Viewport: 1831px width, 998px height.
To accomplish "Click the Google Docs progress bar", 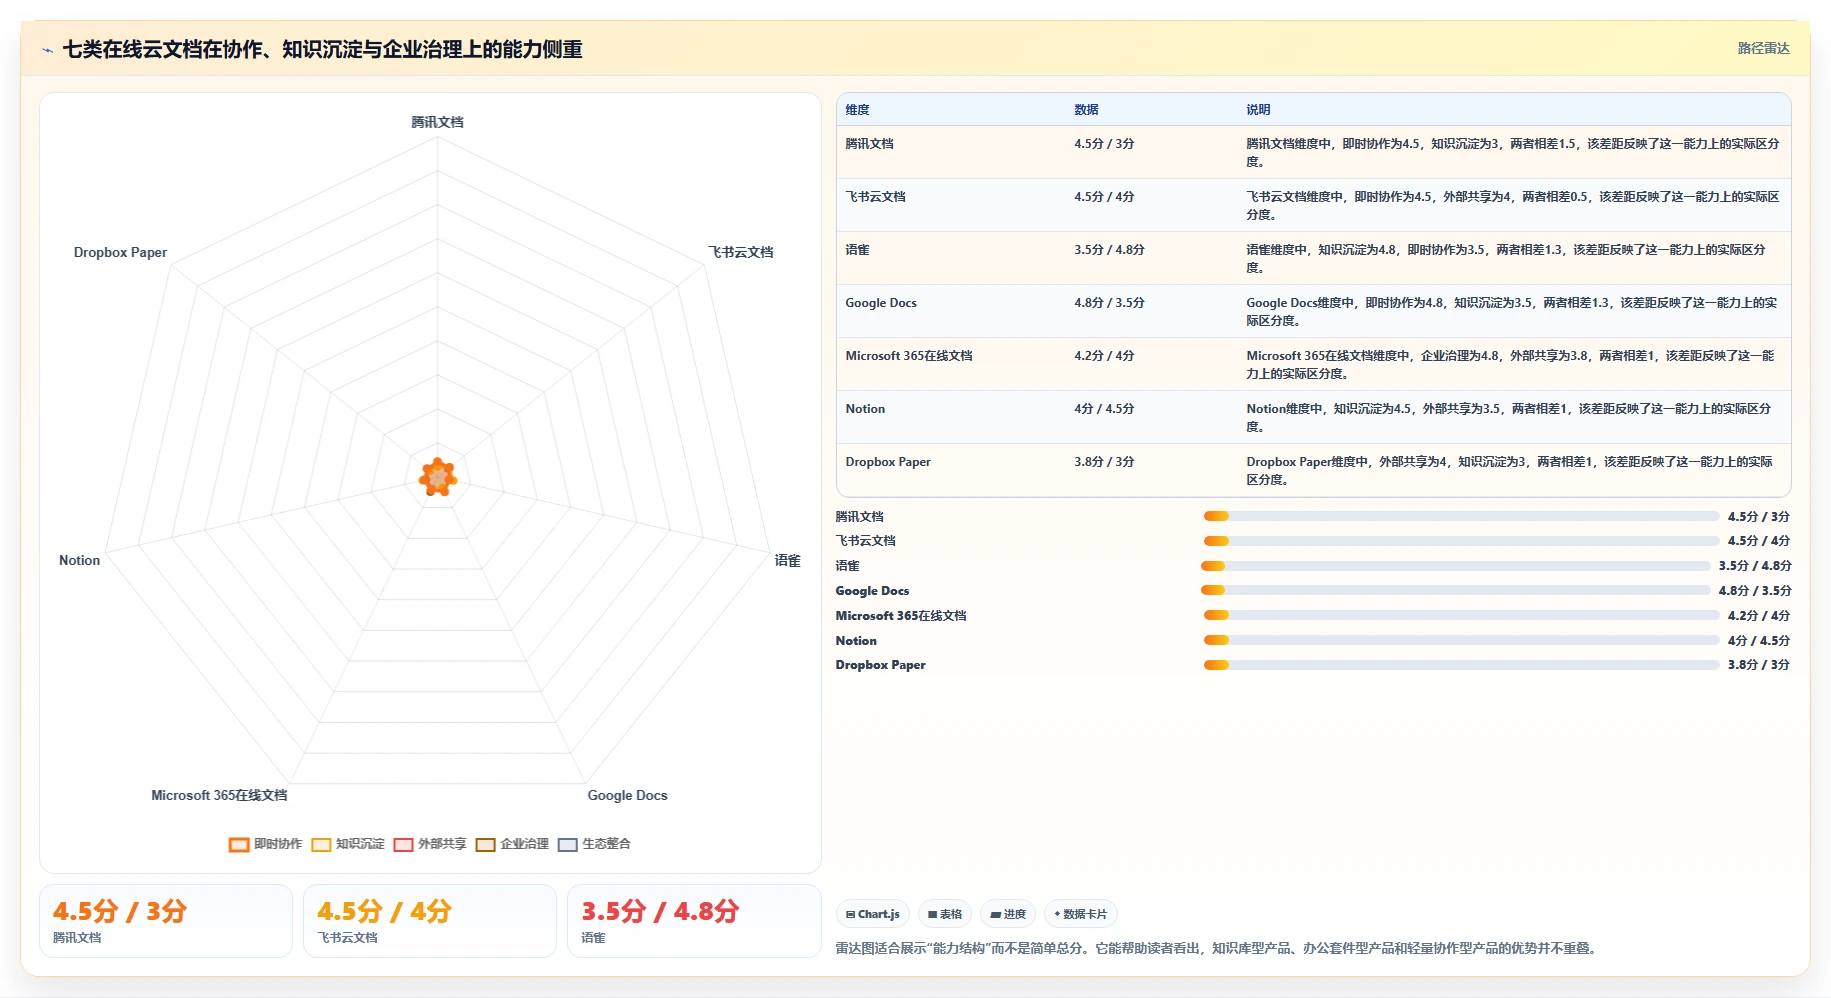I will (1456, 590).
